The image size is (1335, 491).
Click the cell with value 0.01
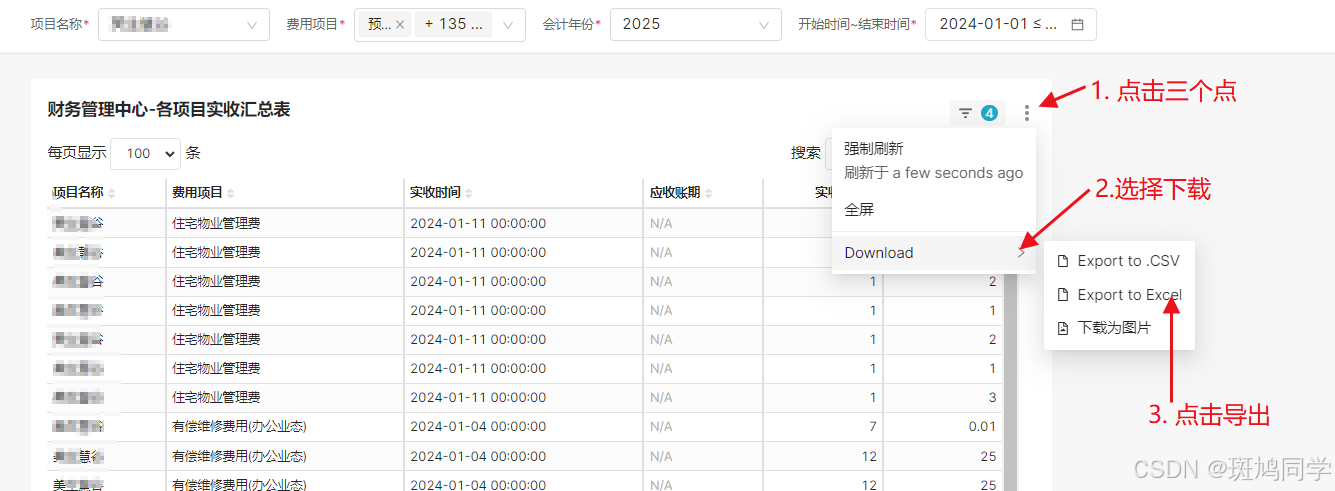pyautogui.click(x=943, y=427)
